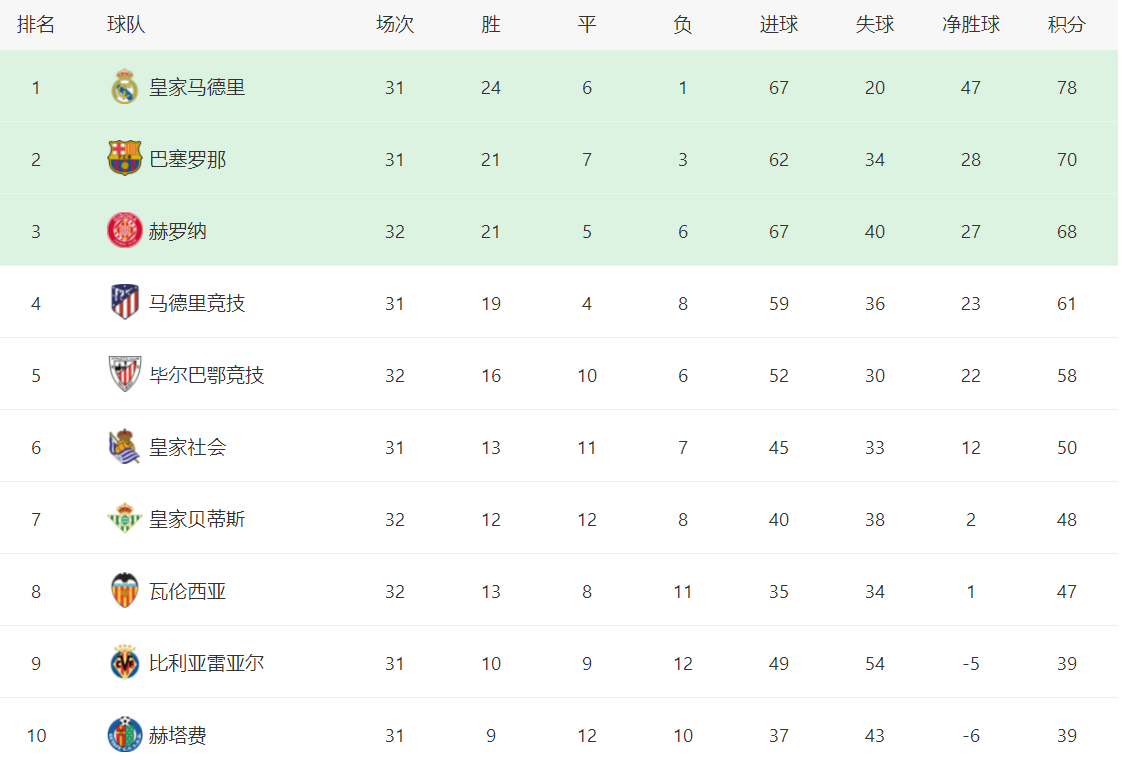Click the Atletico Madrid club crest
The image size is (1122, 760).
pos(125,303)
